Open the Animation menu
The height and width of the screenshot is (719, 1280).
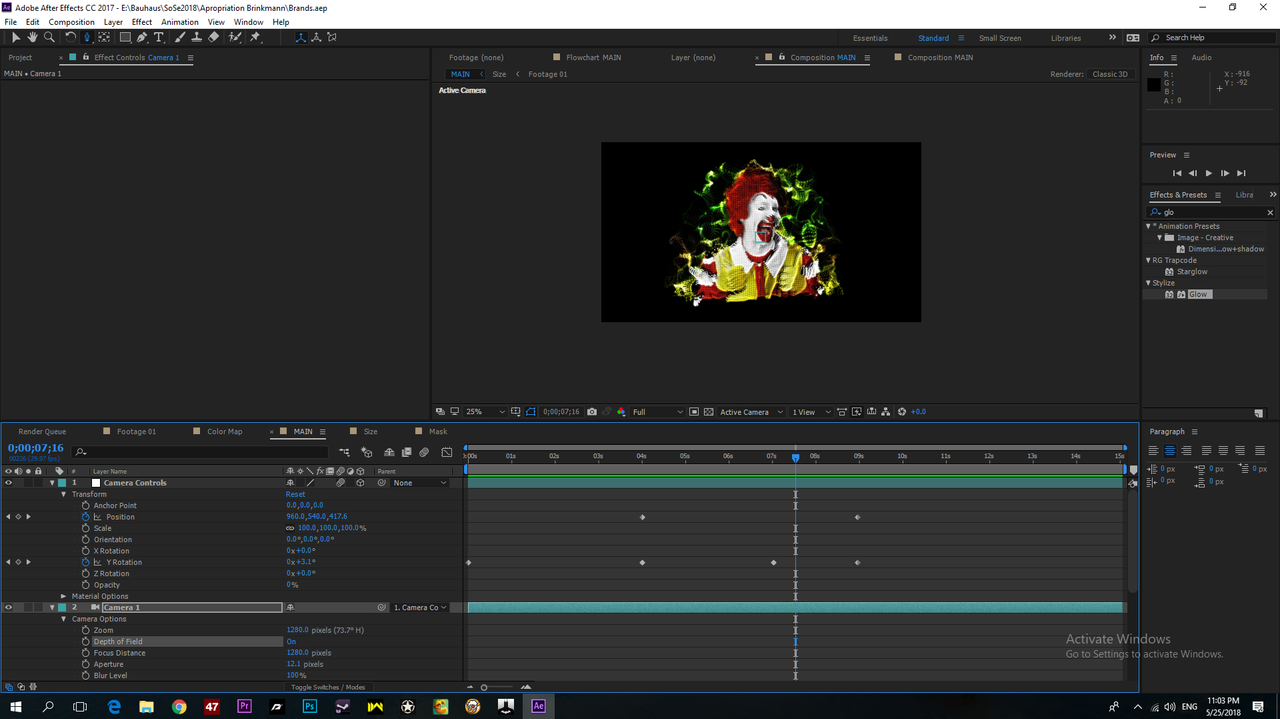point(180,22)
